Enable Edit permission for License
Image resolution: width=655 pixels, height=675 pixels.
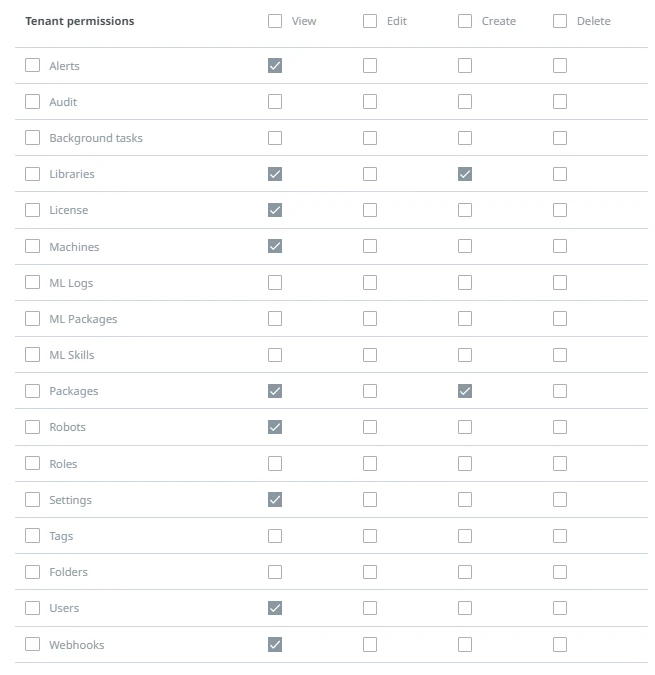[x=370, y=210]
